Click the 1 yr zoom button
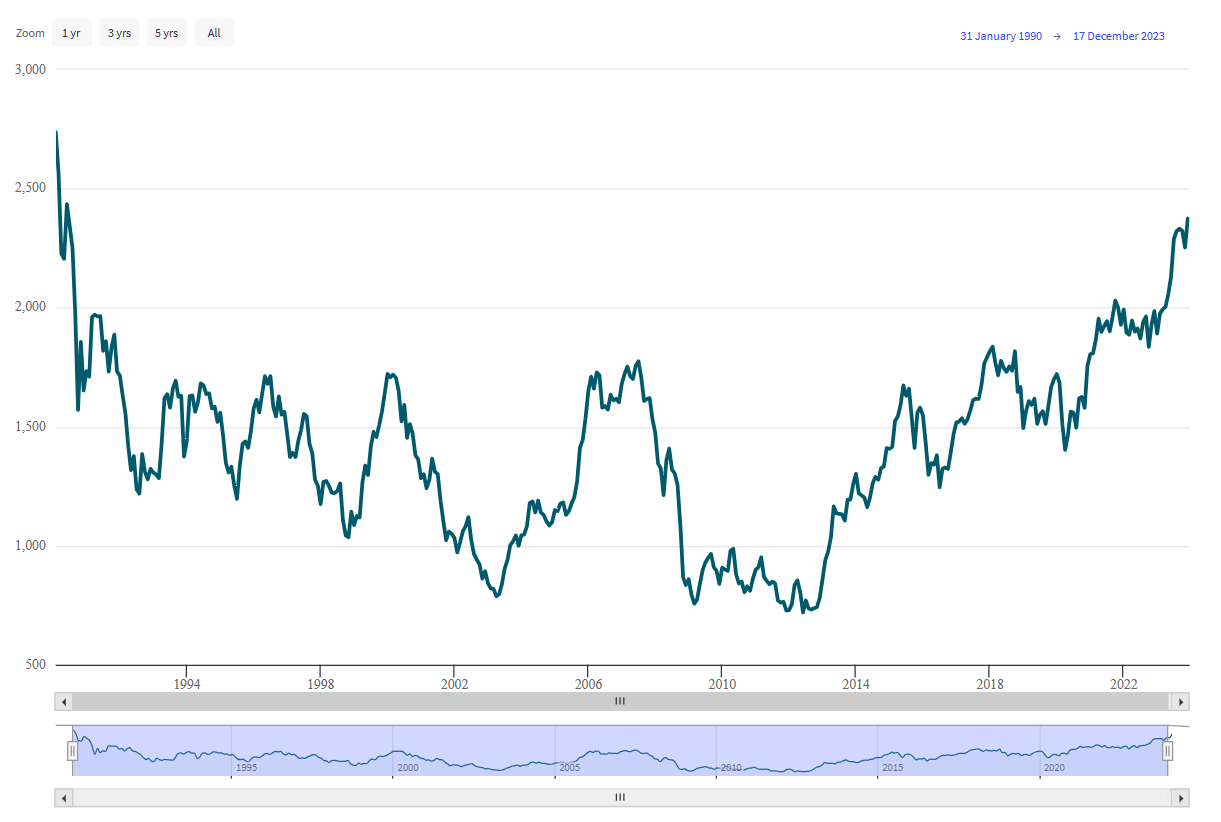This screenshot has height=822, width=1221. pos(71,33)
